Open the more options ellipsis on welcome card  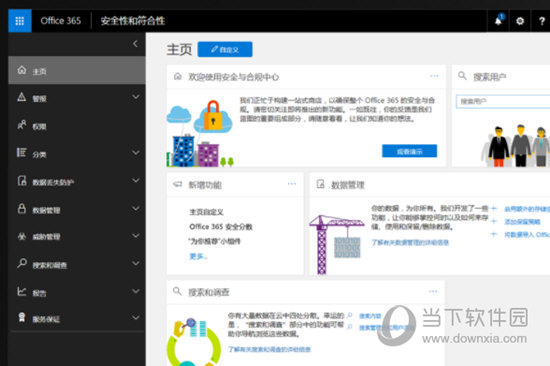(x=434, y=76)
